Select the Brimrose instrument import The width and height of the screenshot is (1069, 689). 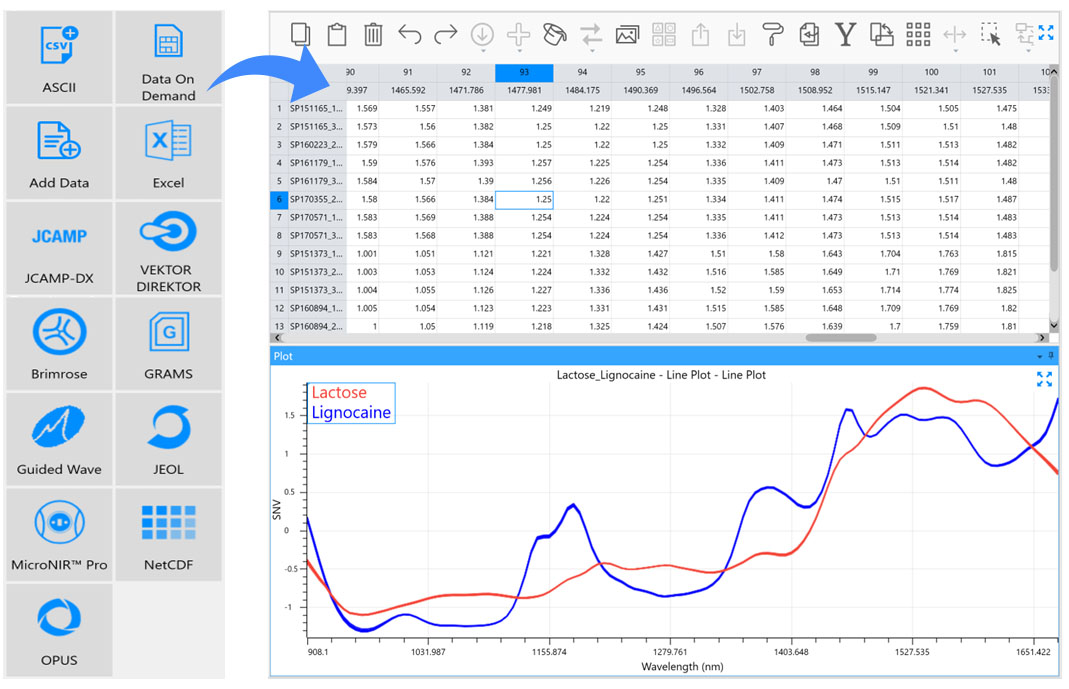59,344
